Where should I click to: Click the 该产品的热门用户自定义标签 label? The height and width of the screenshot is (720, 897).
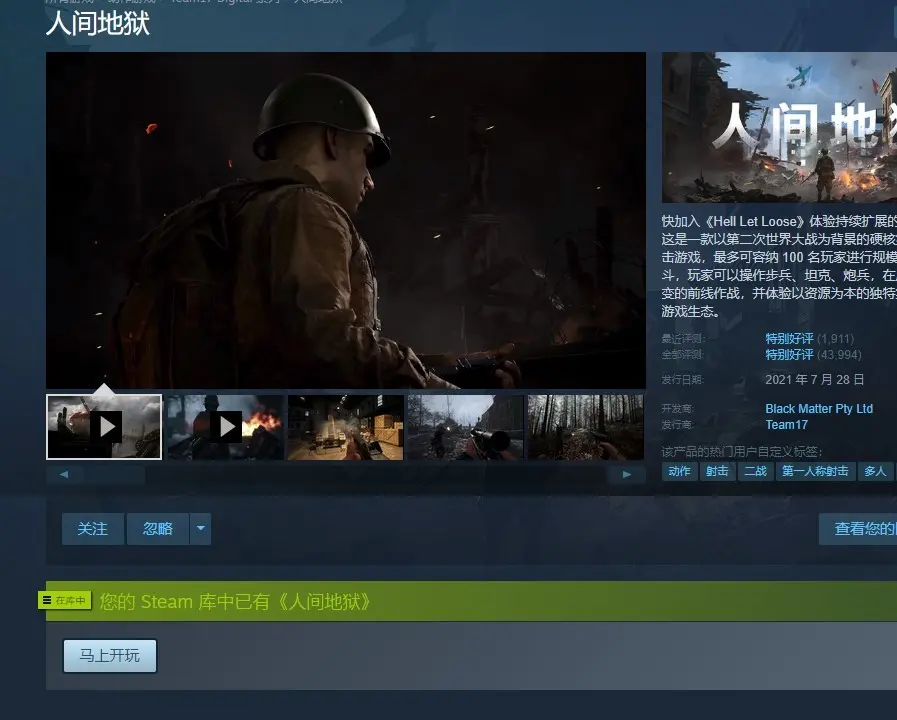[742, 452]
